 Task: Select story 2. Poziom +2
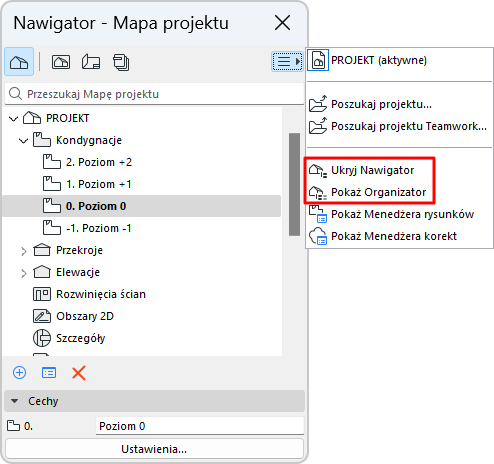tap(142, 162)
